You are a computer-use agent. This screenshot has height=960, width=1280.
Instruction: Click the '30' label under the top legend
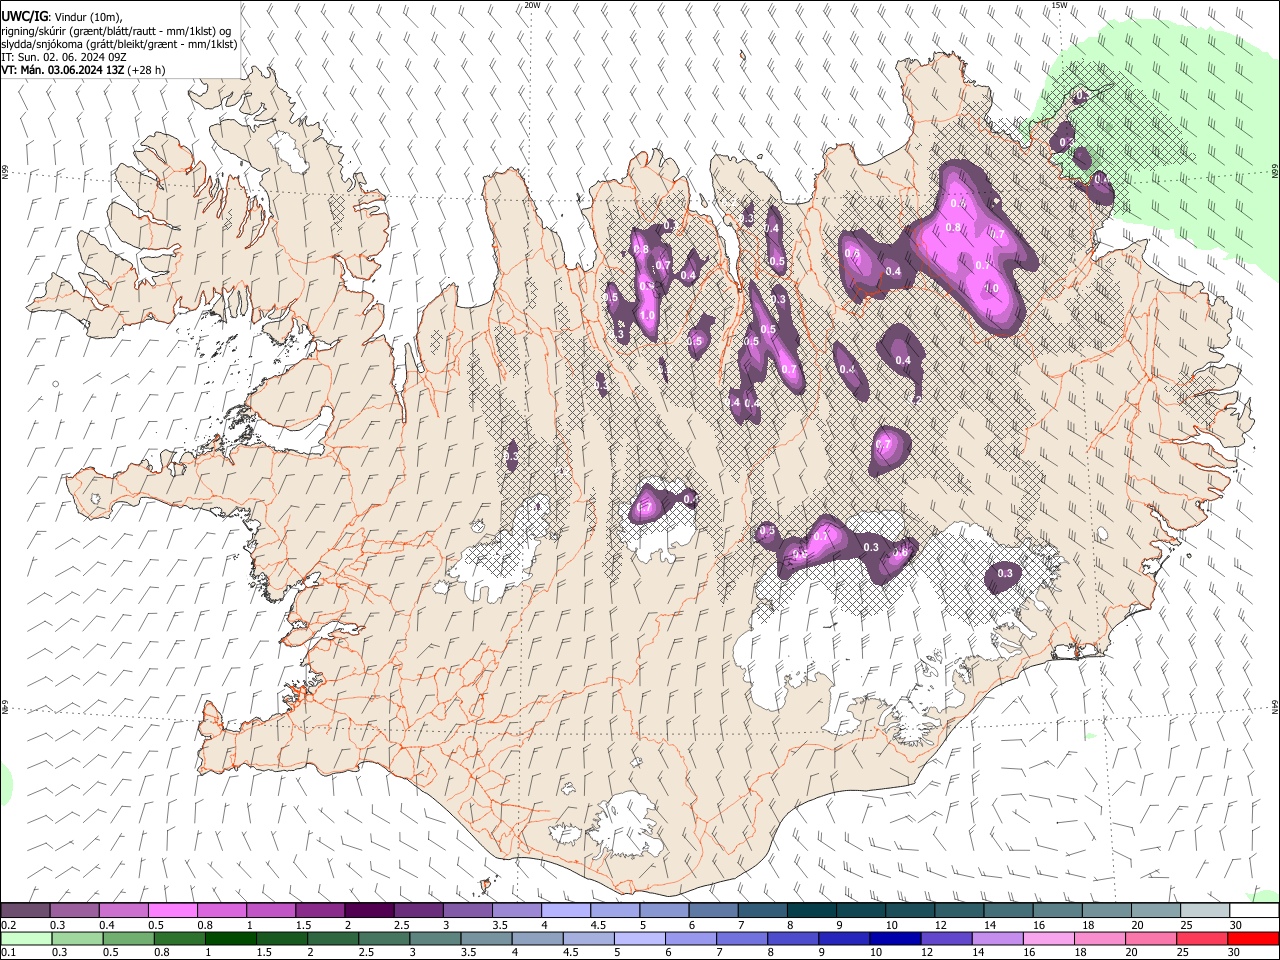pos(1236,925)
